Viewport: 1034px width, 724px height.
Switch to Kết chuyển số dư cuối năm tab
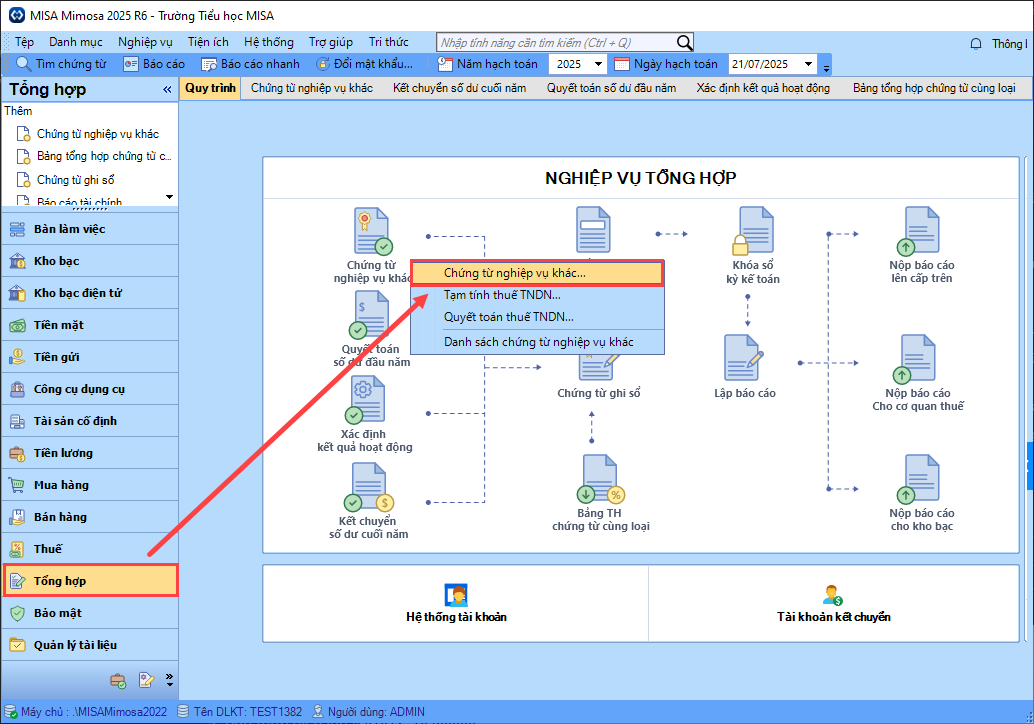(x=460, y=88)
